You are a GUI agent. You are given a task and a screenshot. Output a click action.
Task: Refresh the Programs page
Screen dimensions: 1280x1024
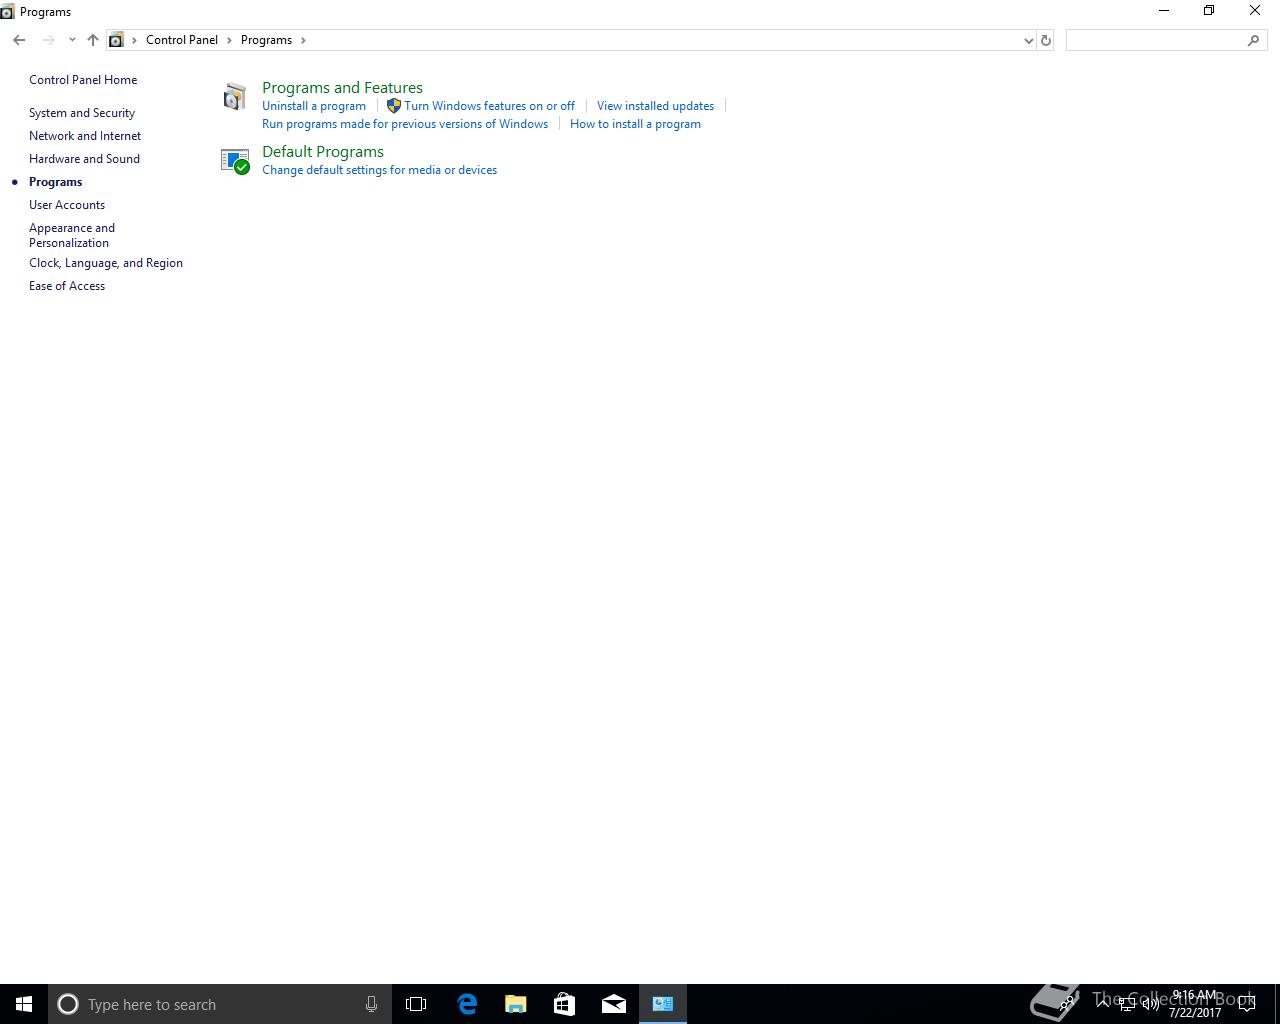point(1046,40)
